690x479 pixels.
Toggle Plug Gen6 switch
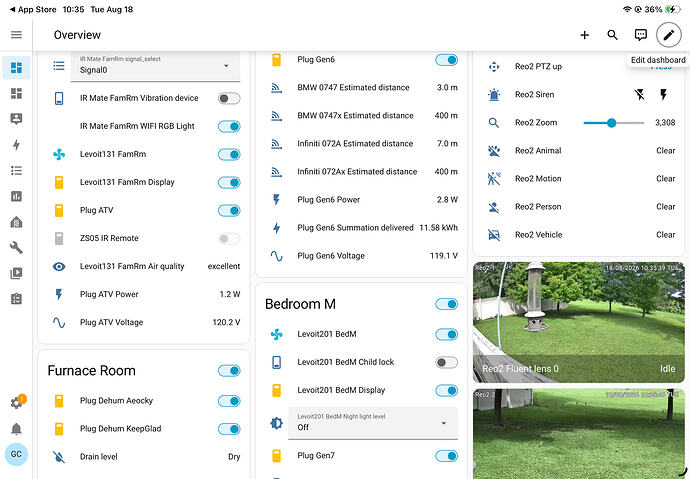(x=447, y=60)
